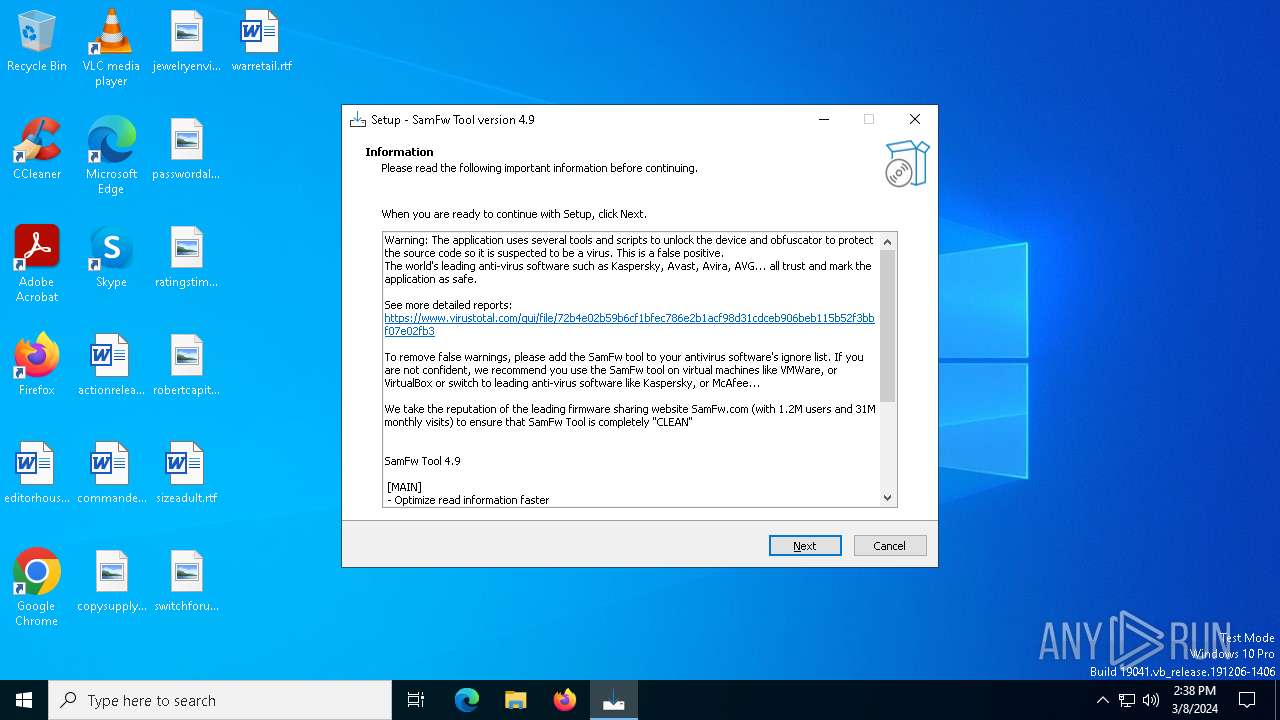Screen dimensions: 1280x720
Task: Open Firefox from the taskbar
Action: 565,700
